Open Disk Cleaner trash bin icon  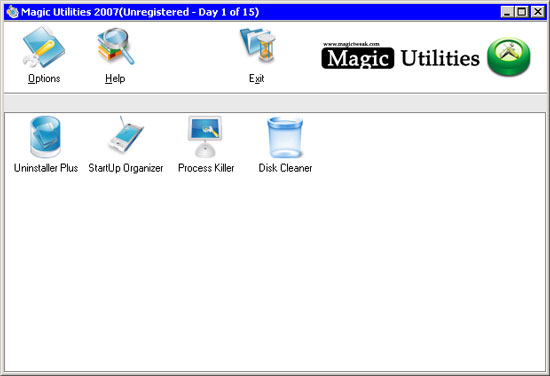pos(285,137)
